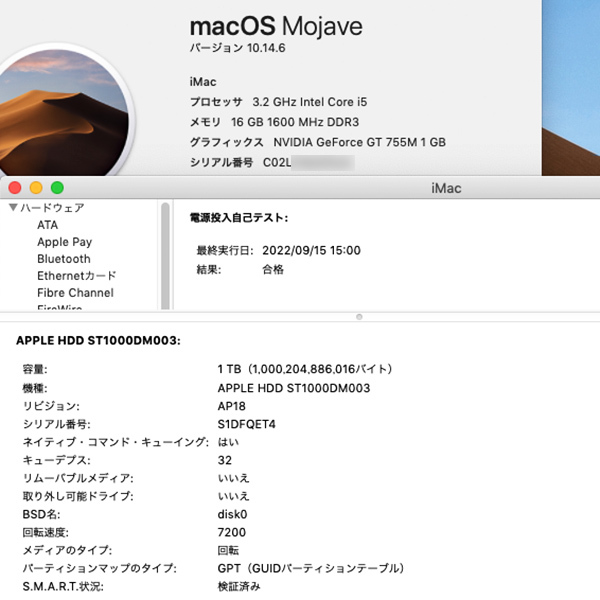
Task: Click the test result 合格
Action: tap(273, 269)
